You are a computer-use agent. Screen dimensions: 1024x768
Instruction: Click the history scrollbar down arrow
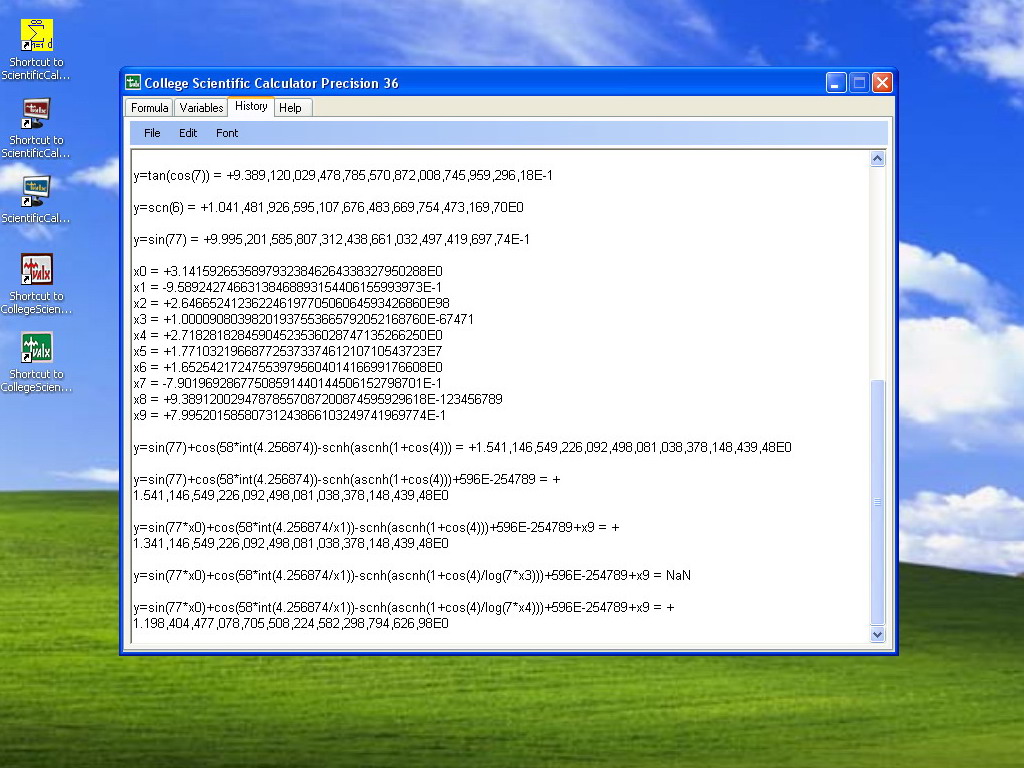[x=878, y=634]
